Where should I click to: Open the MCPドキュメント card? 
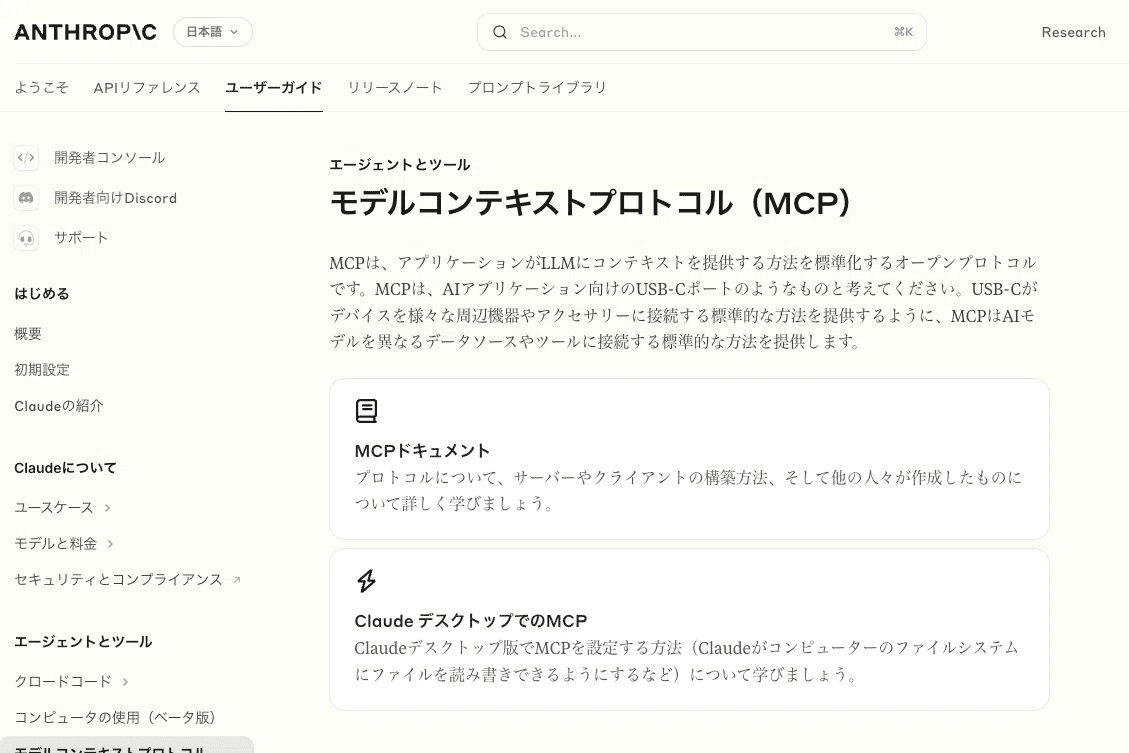pos(689,459)
